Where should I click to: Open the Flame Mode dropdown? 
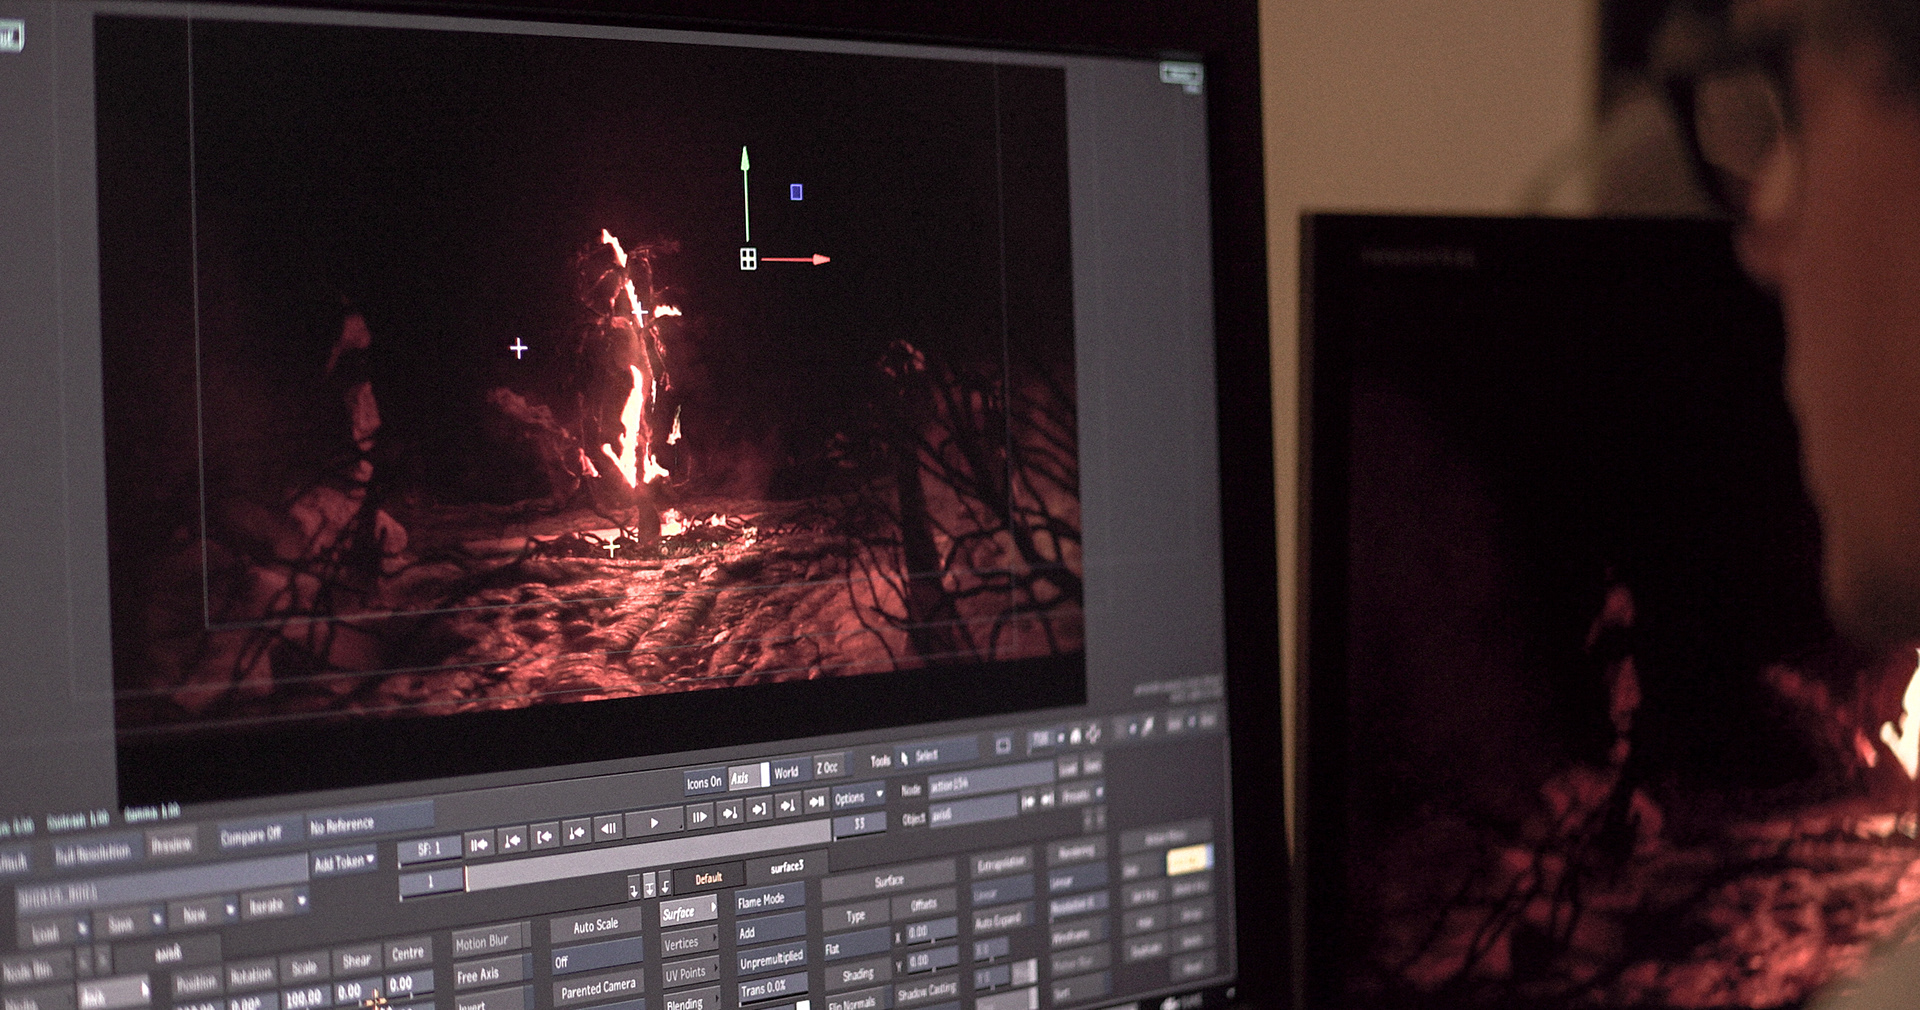pos(770,900)
